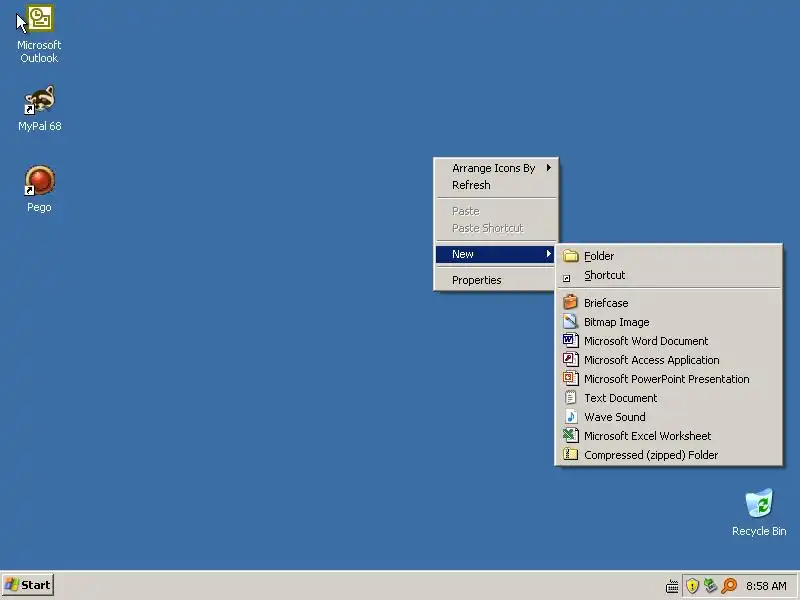The width and height of the screenshot is (800, 600).
Task: Click the Microsoft Outlook icon label
Action: [x=39, y=52]
